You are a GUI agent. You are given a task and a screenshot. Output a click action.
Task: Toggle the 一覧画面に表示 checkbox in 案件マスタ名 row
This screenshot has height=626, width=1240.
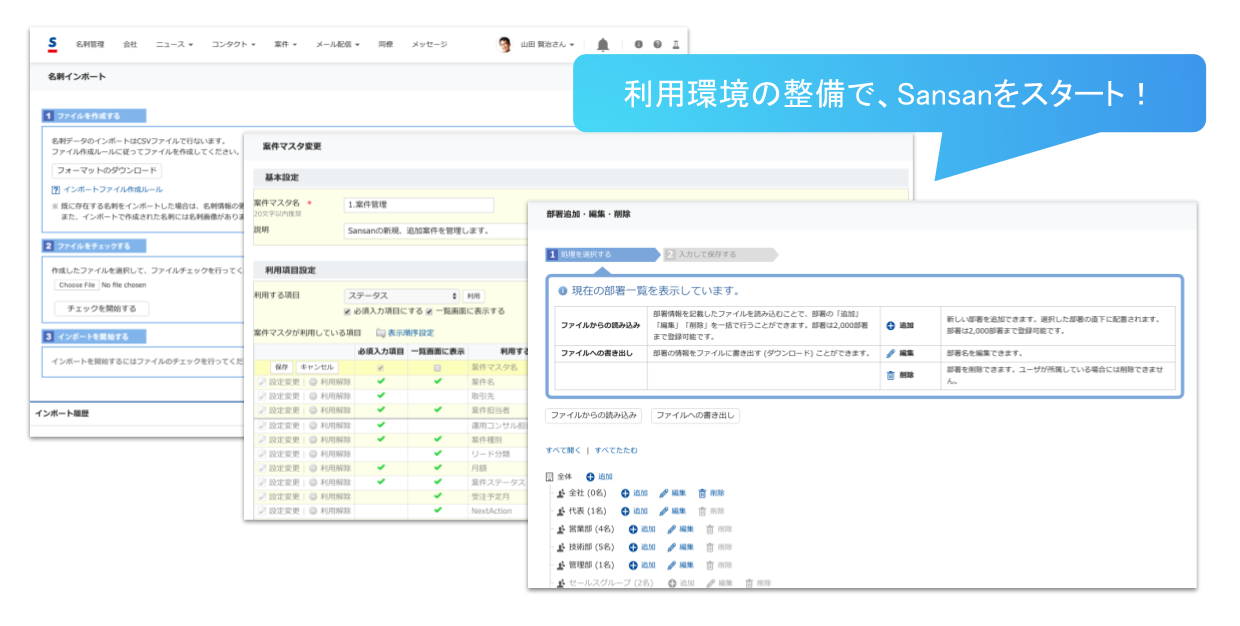pos(437,368)
